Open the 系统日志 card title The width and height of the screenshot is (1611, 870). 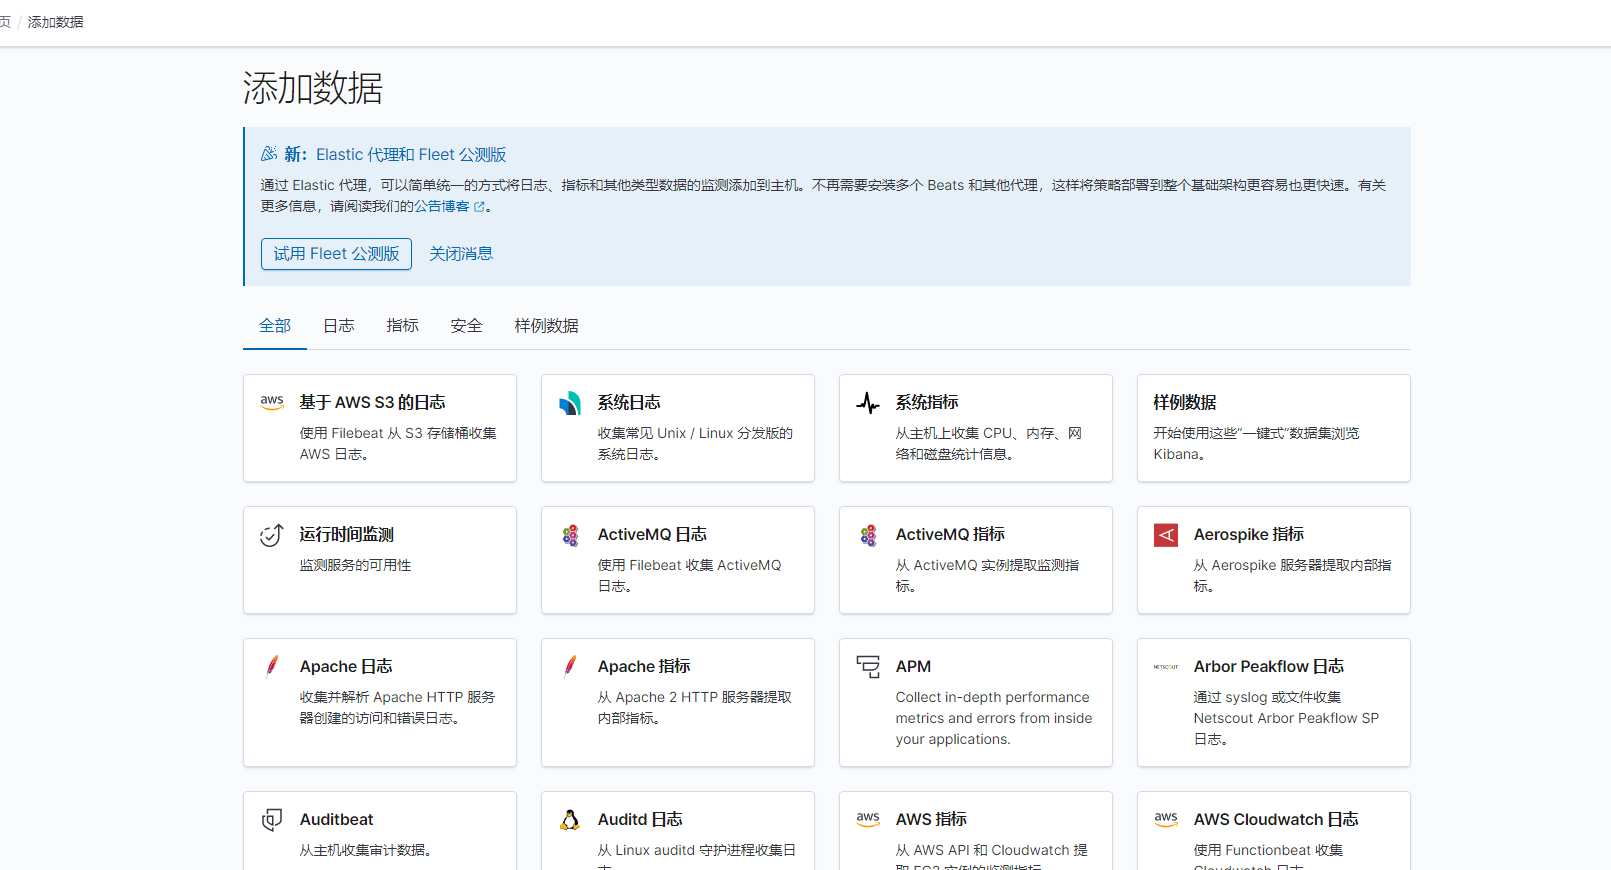point(629,402)
